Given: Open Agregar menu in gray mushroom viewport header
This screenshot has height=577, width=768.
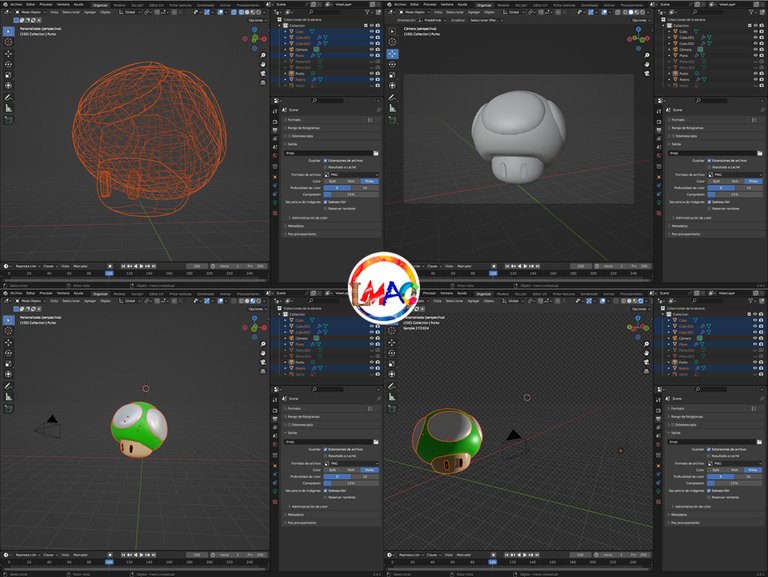Looking at the screenshot, I should (x=474, y=12).
